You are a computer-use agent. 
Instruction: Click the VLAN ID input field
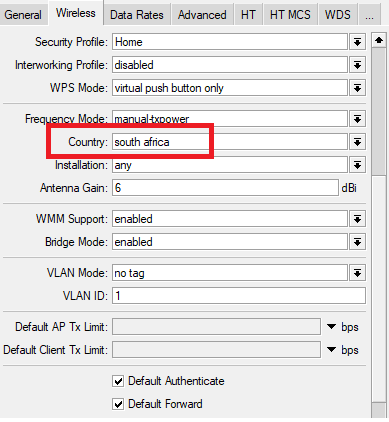click(239, 296)
